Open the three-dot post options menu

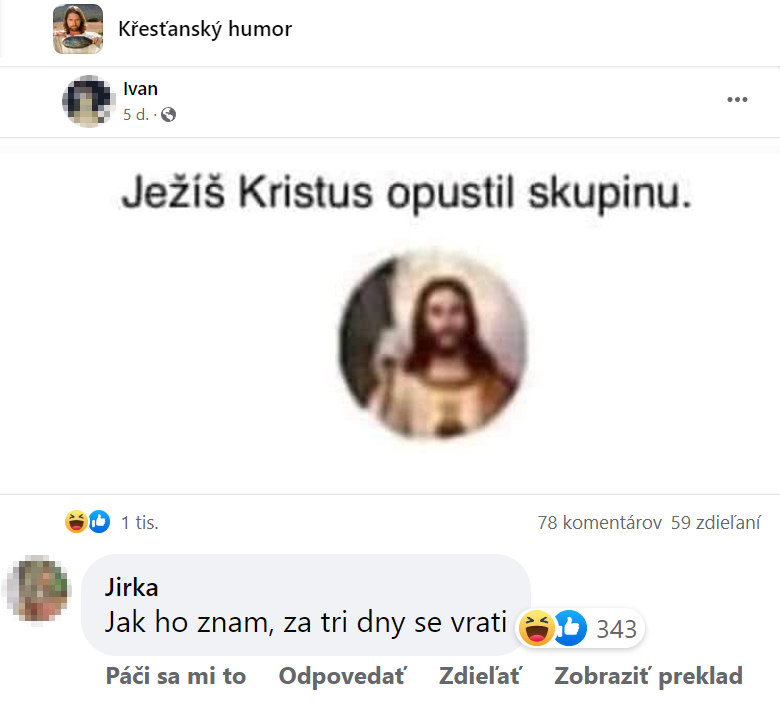[x=737, y=99]
